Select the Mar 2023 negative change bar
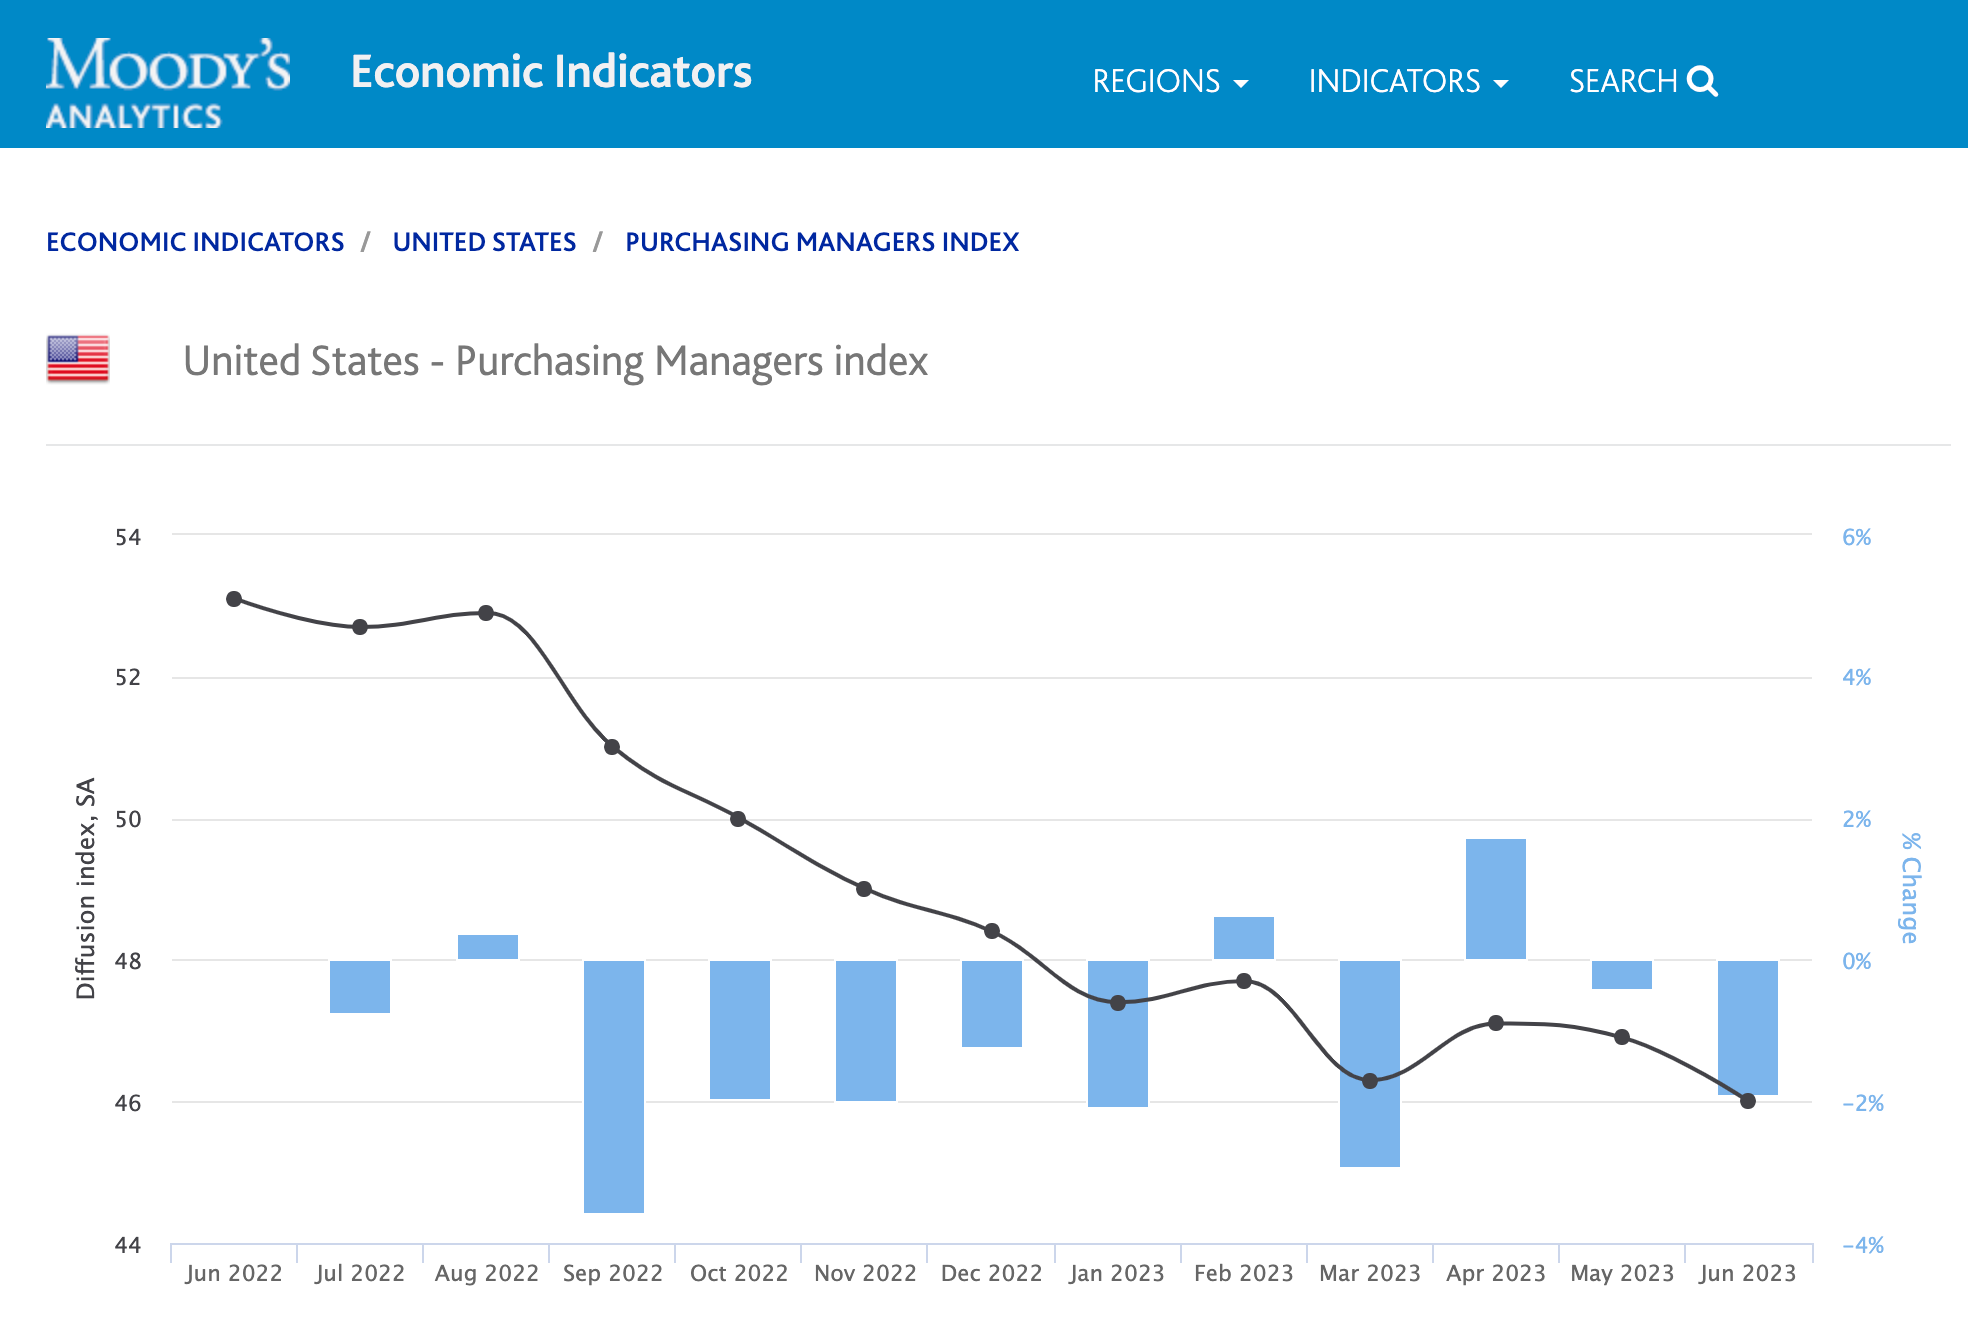Image resolution: width=1968 pixels, height=1330 pixels. [x=1370, y=1130]
